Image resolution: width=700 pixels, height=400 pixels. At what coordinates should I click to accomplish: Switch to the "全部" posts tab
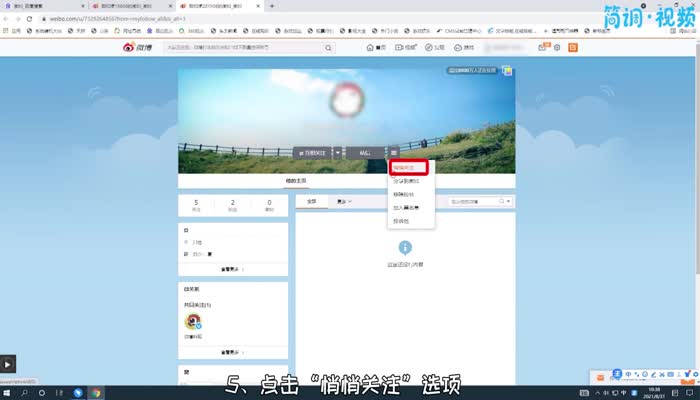click(x=311, y=201)
